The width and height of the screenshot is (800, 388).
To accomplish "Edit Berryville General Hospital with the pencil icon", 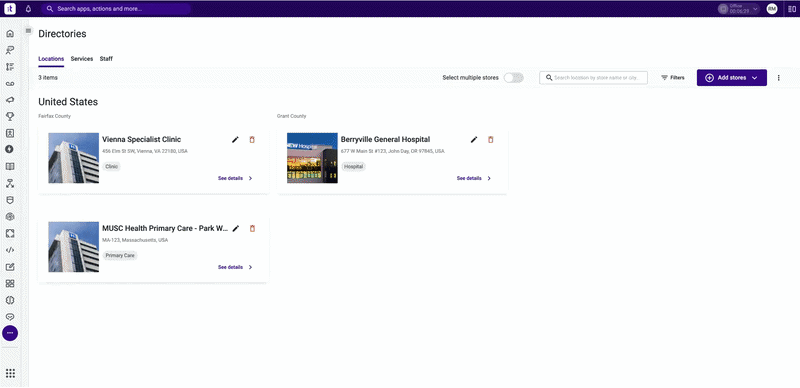I will (474, 139).
